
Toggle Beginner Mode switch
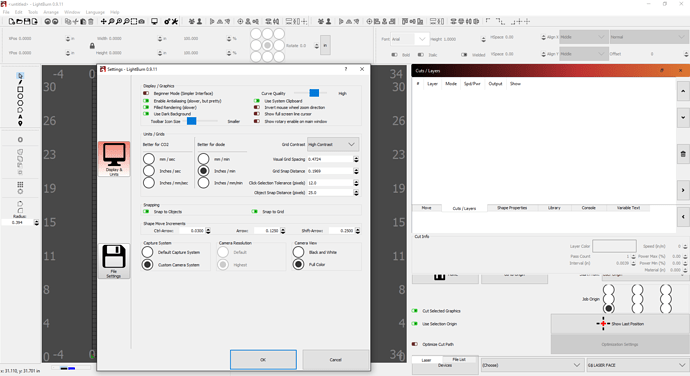(146, 93)
